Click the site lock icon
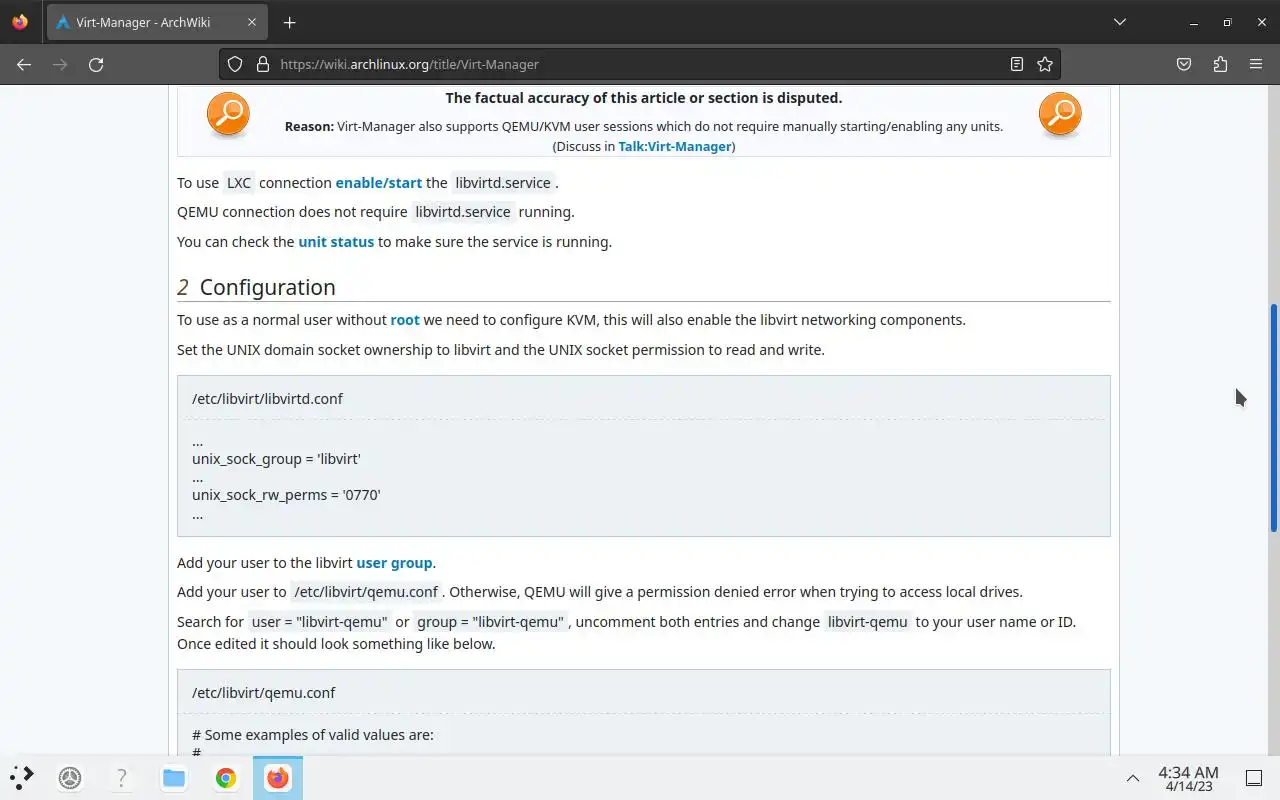 click(x=263, y=64)
